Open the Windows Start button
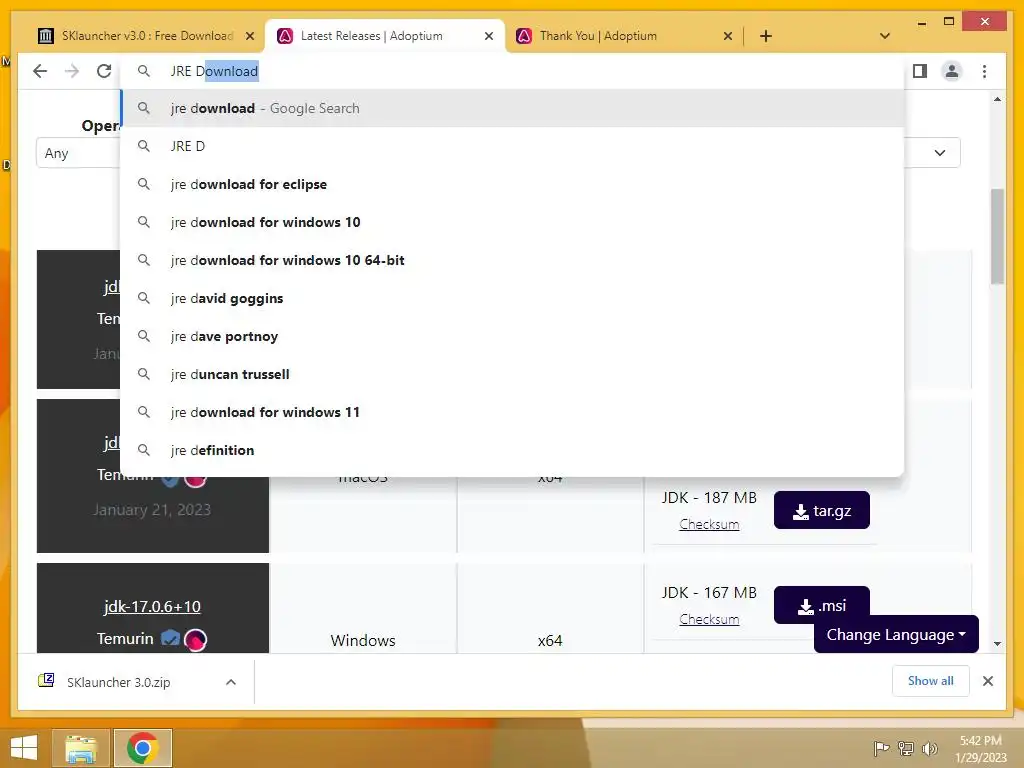1024x768 pixels. tap(24, 748)
